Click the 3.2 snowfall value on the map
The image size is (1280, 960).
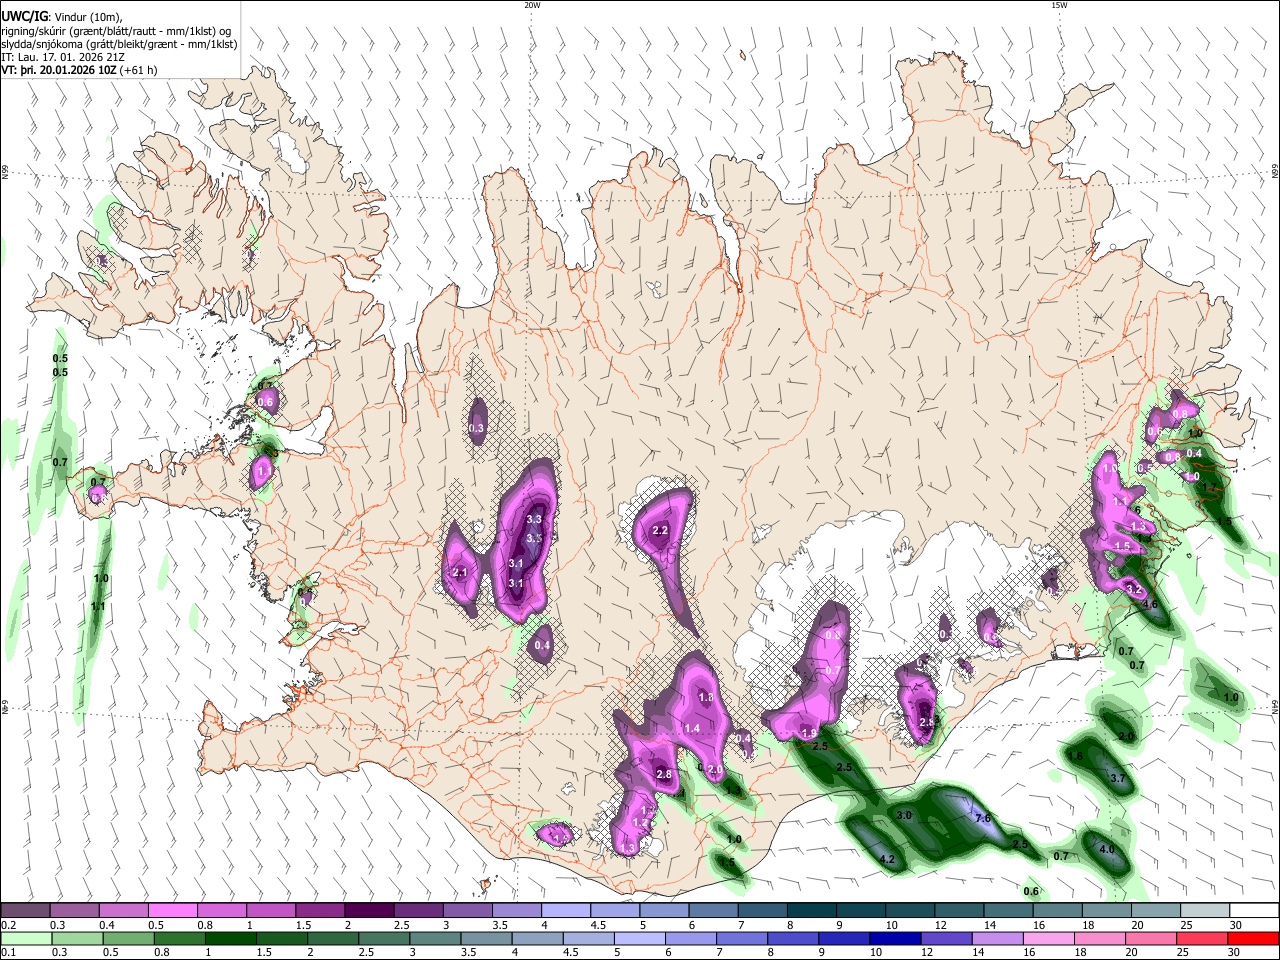pos(1133,590)
